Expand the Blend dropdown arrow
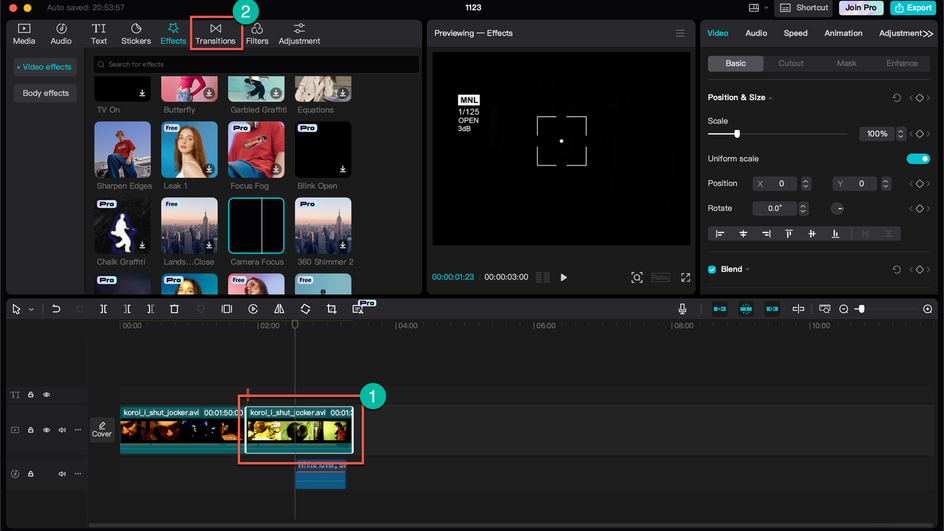The height and width of the screenshot is (531, 944). point(748,270)
